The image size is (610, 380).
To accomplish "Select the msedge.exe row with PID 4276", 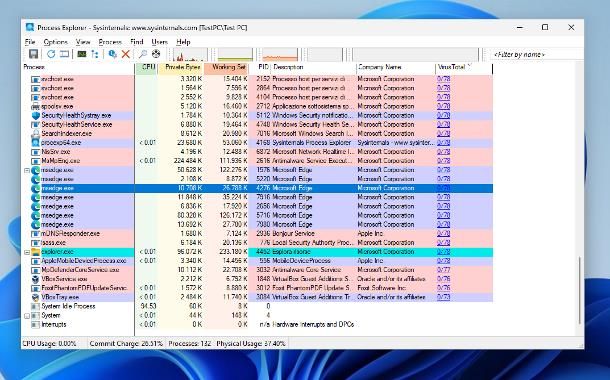I will tap(257, 188).
